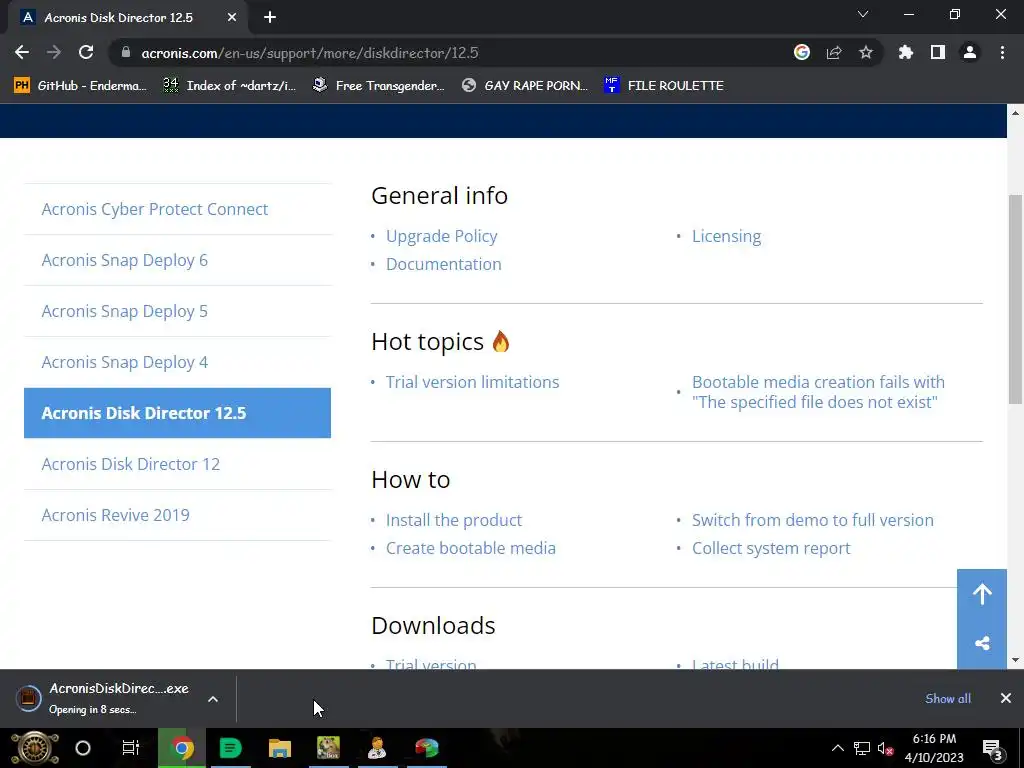Jump to top with the arrow button
The width and height of the screenshot is (1024, 768).
[x=982, y=594]
